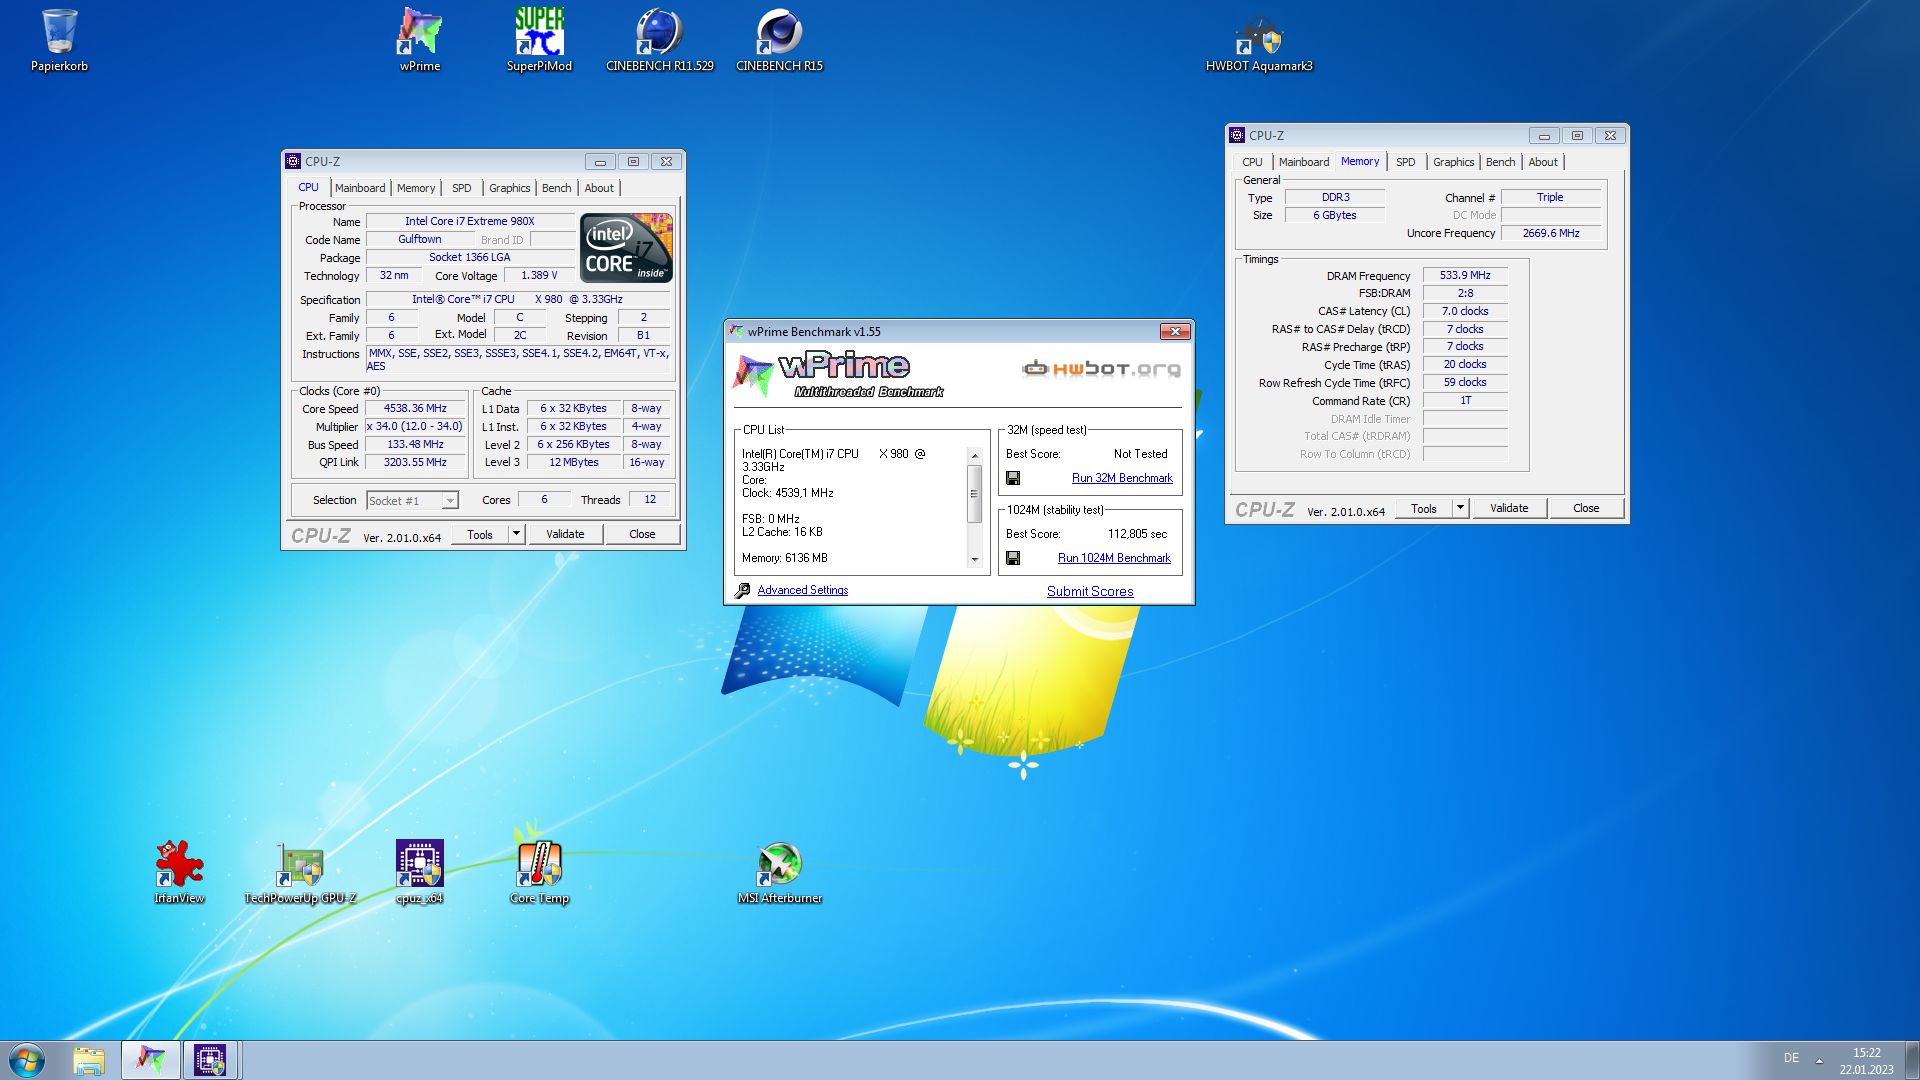Switch to the CPU tab in the right CPU-Z window
Image resolution: width=1920 pixels, height=1080 pixels.
pyautogui.click(x=1252, y=162)
